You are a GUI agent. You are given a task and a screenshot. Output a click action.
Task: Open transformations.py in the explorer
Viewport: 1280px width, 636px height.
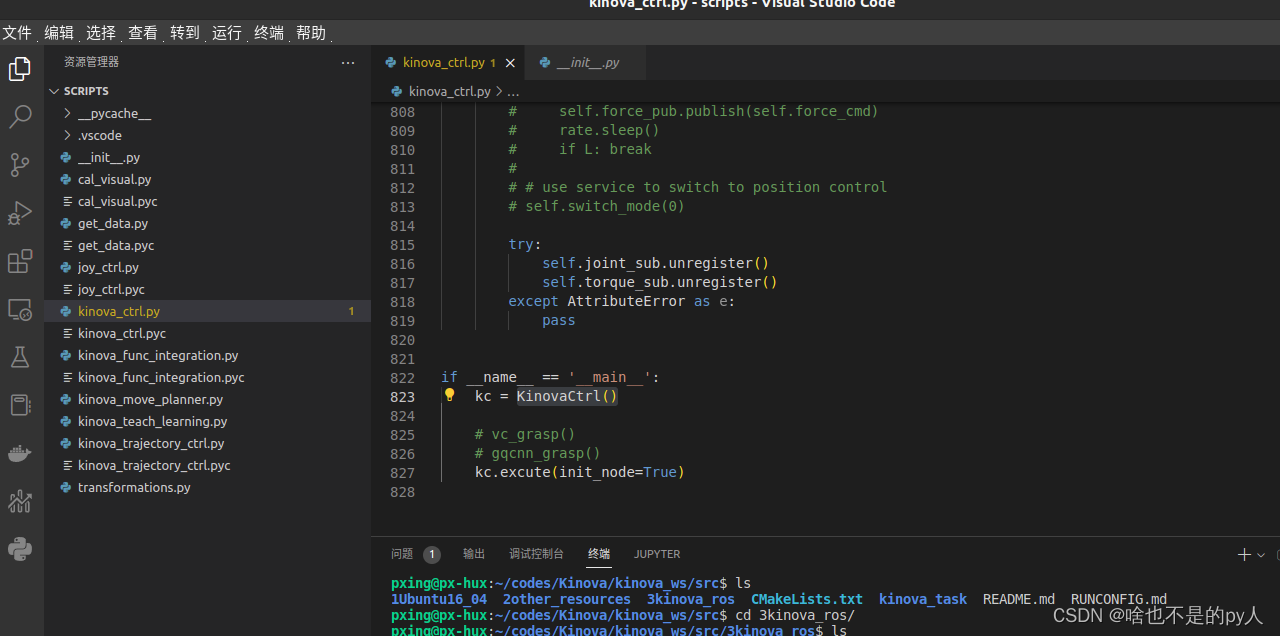click(207, 487)
